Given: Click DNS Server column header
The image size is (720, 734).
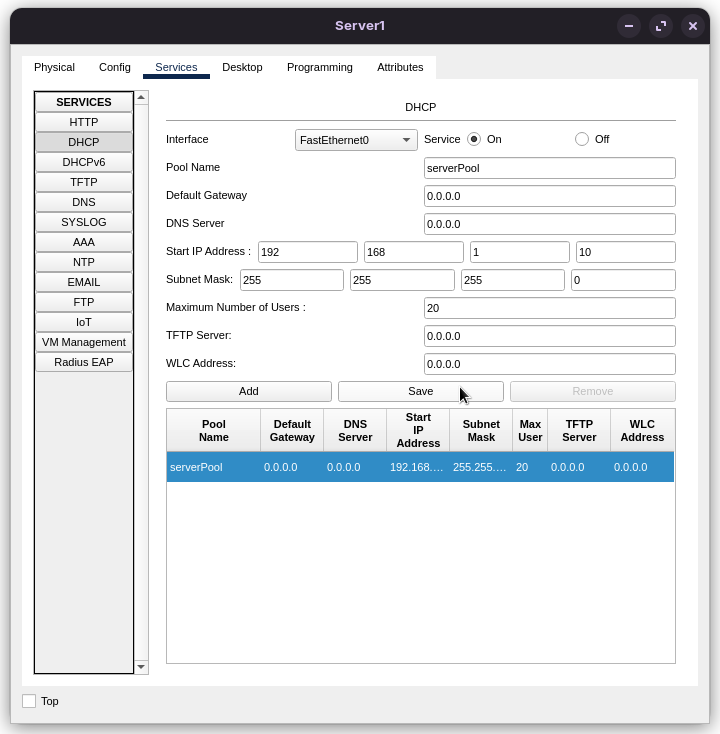Looking at the screenshot, I should [x=355, y=431].
